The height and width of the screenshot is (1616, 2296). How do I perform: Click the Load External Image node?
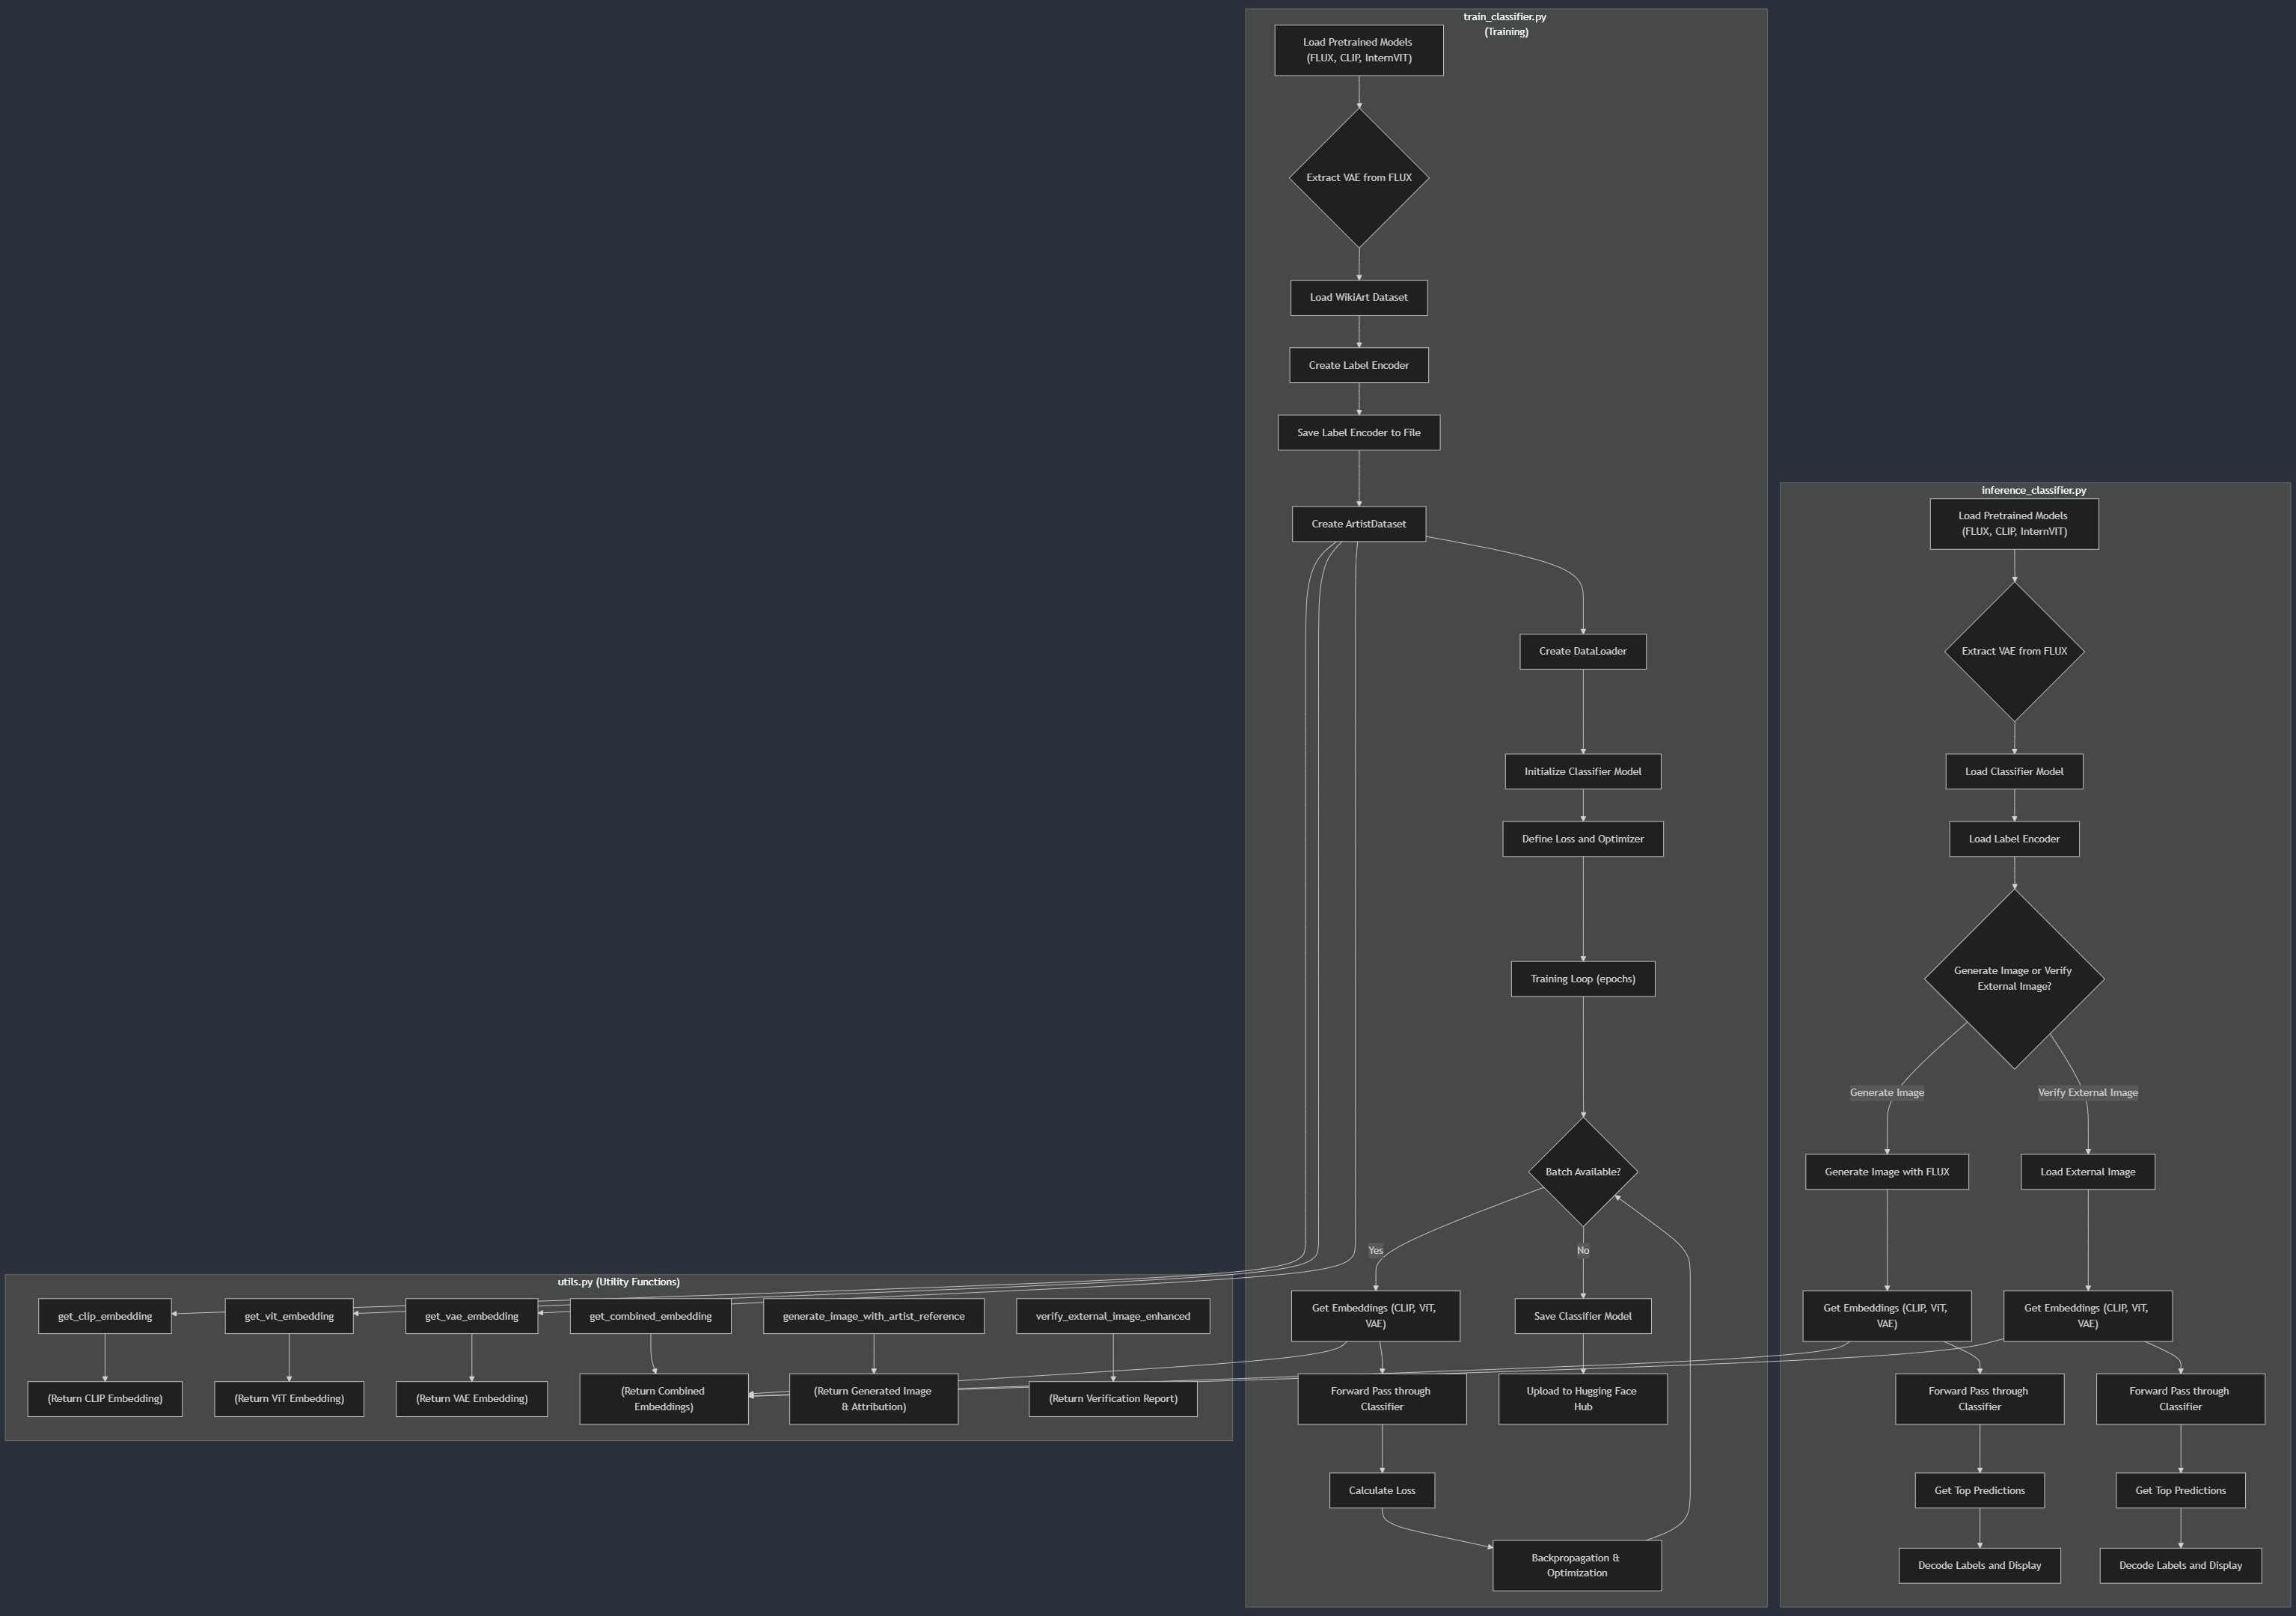tap(2087, 1171)
